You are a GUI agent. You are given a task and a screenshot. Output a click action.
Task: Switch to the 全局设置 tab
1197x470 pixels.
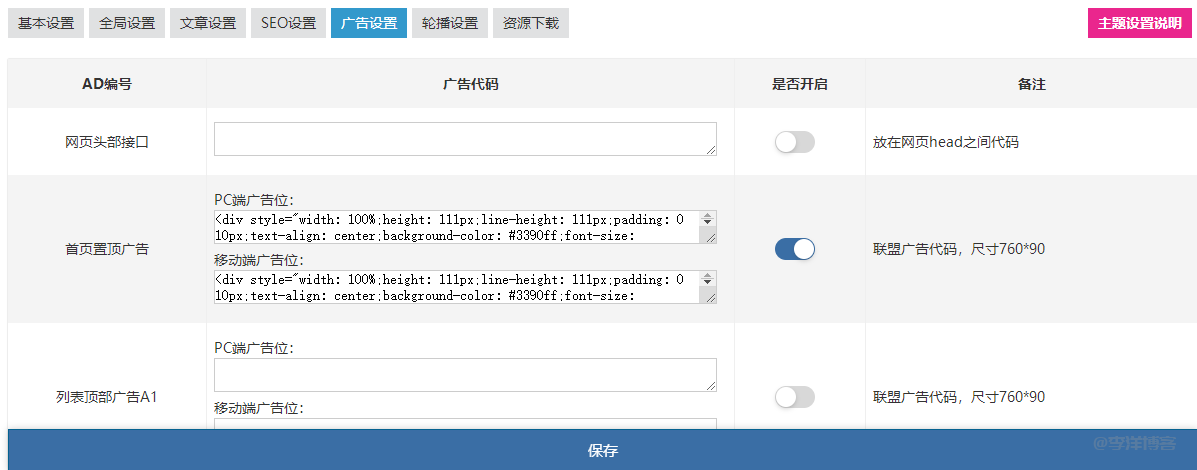[x=127, y=23]
